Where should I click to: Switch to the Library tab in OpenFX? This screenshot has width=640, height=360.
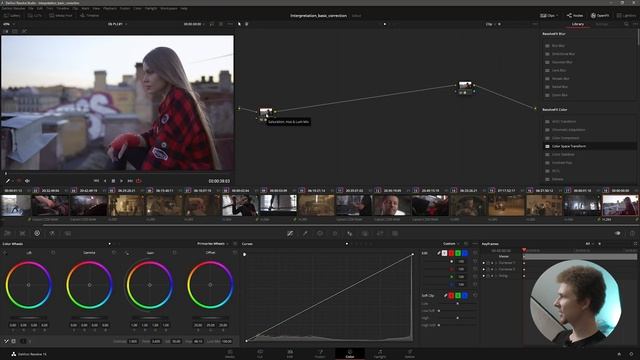click(578, 24)
